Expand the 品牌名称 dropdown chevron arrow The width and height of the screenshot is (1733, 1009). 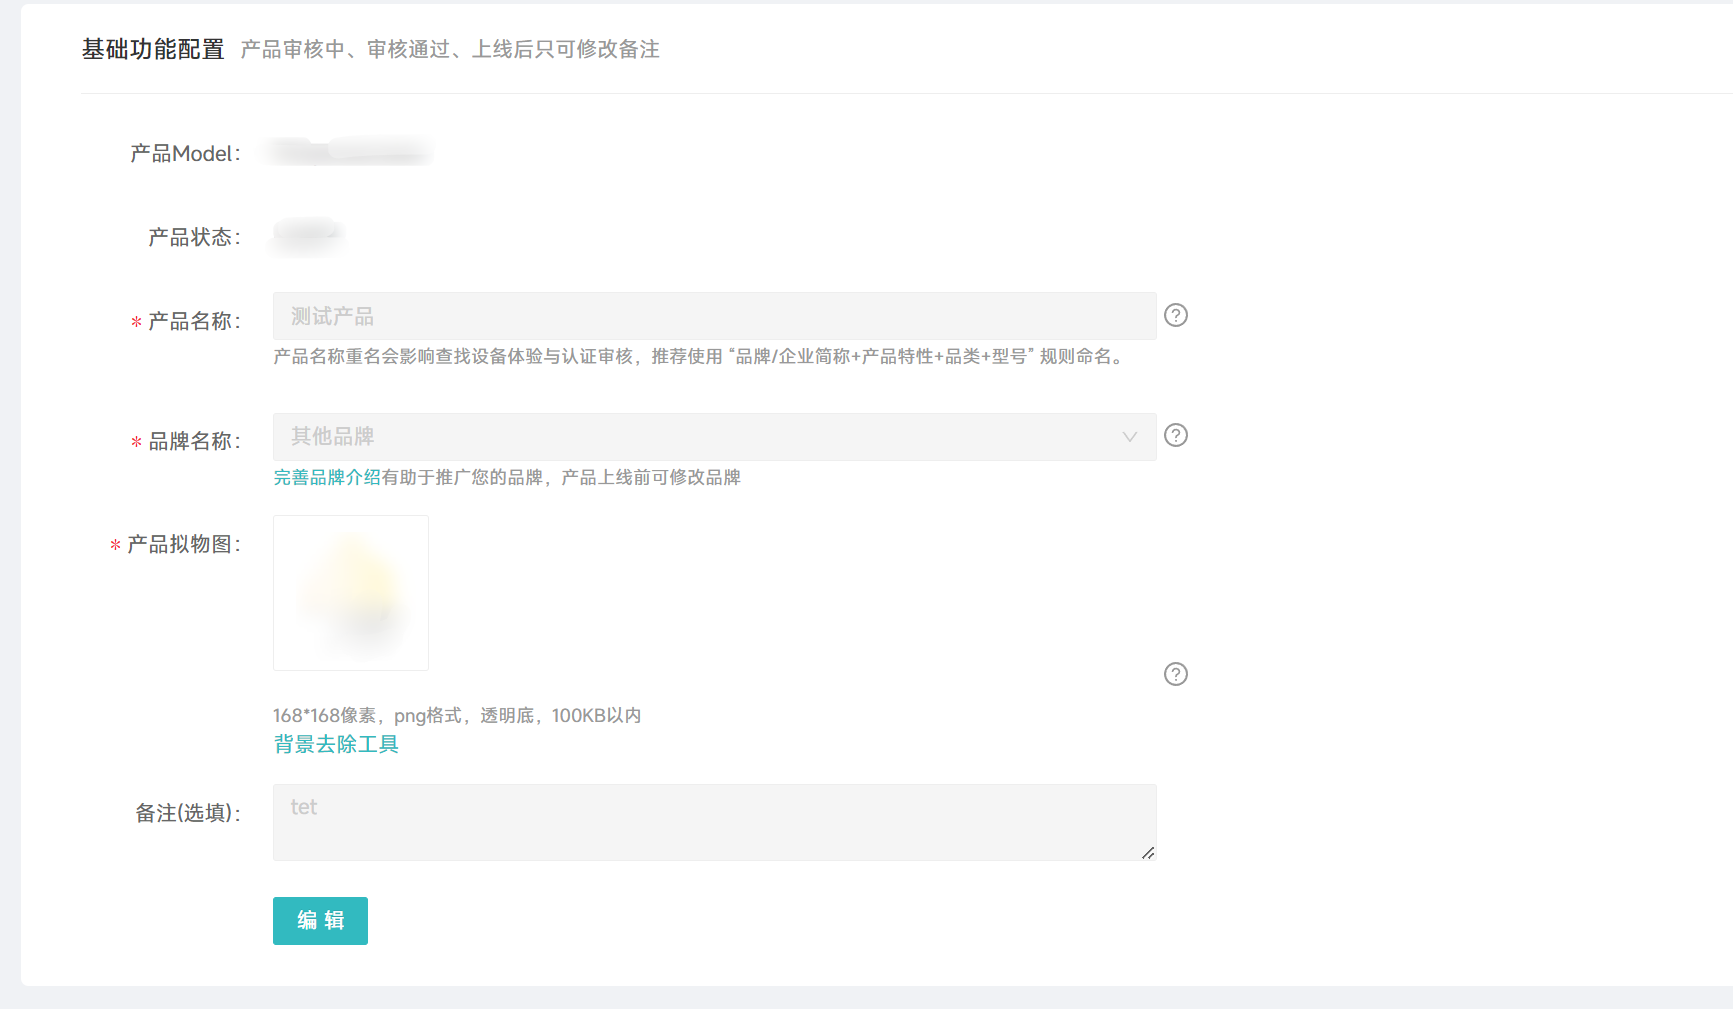[1130, 437]
